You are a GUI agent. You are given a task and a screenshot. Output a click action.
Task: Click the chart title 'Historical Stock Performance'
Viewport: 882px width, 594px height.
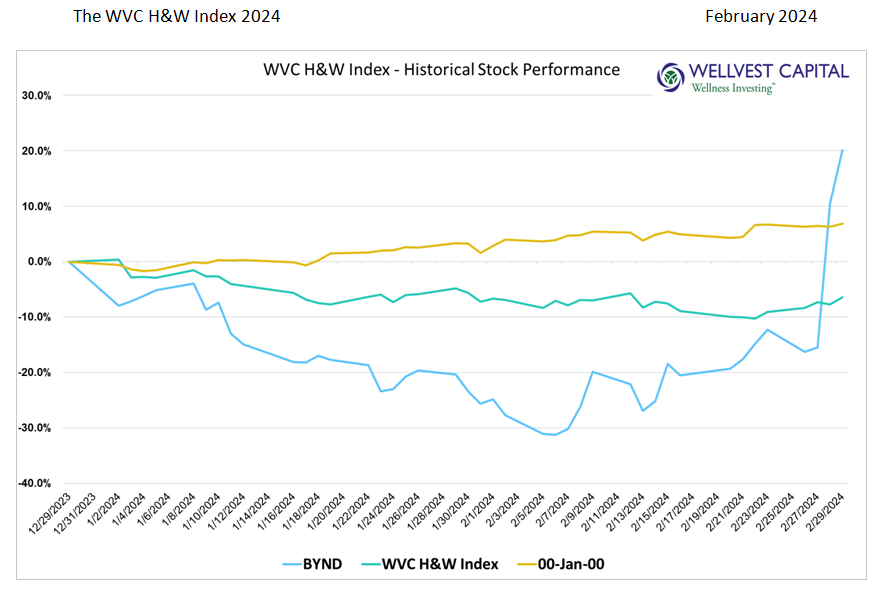click(441, 70)
